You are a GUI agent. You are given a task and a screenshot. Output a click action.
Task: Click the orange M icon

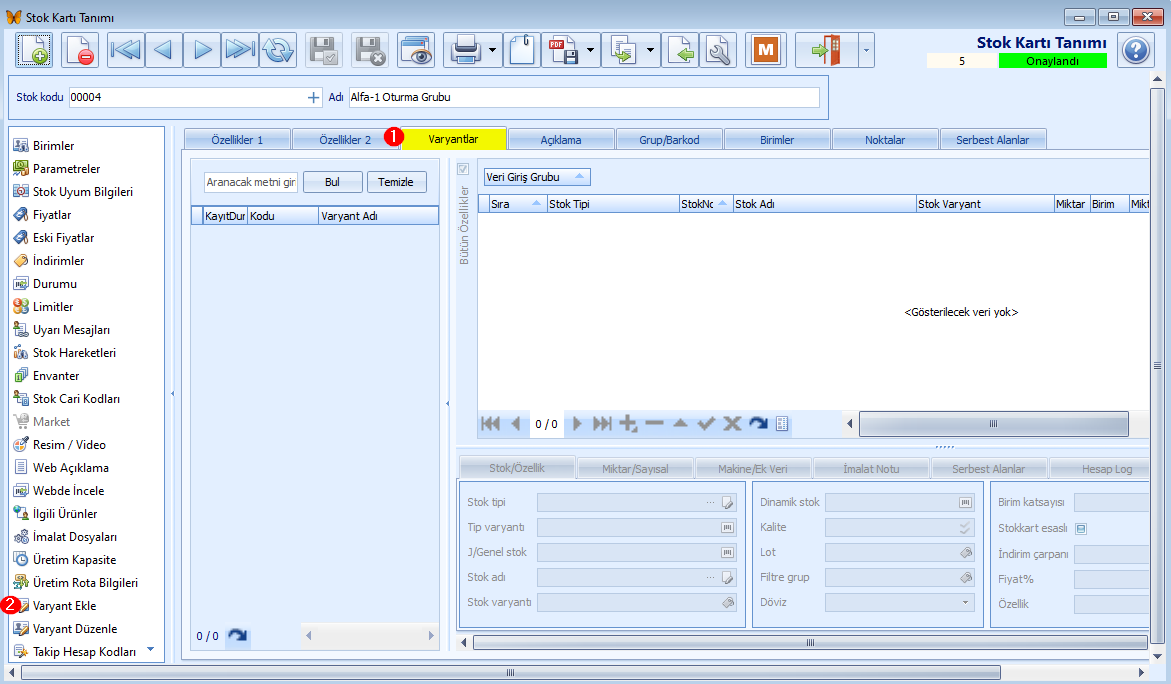click(x=766, y=50)
